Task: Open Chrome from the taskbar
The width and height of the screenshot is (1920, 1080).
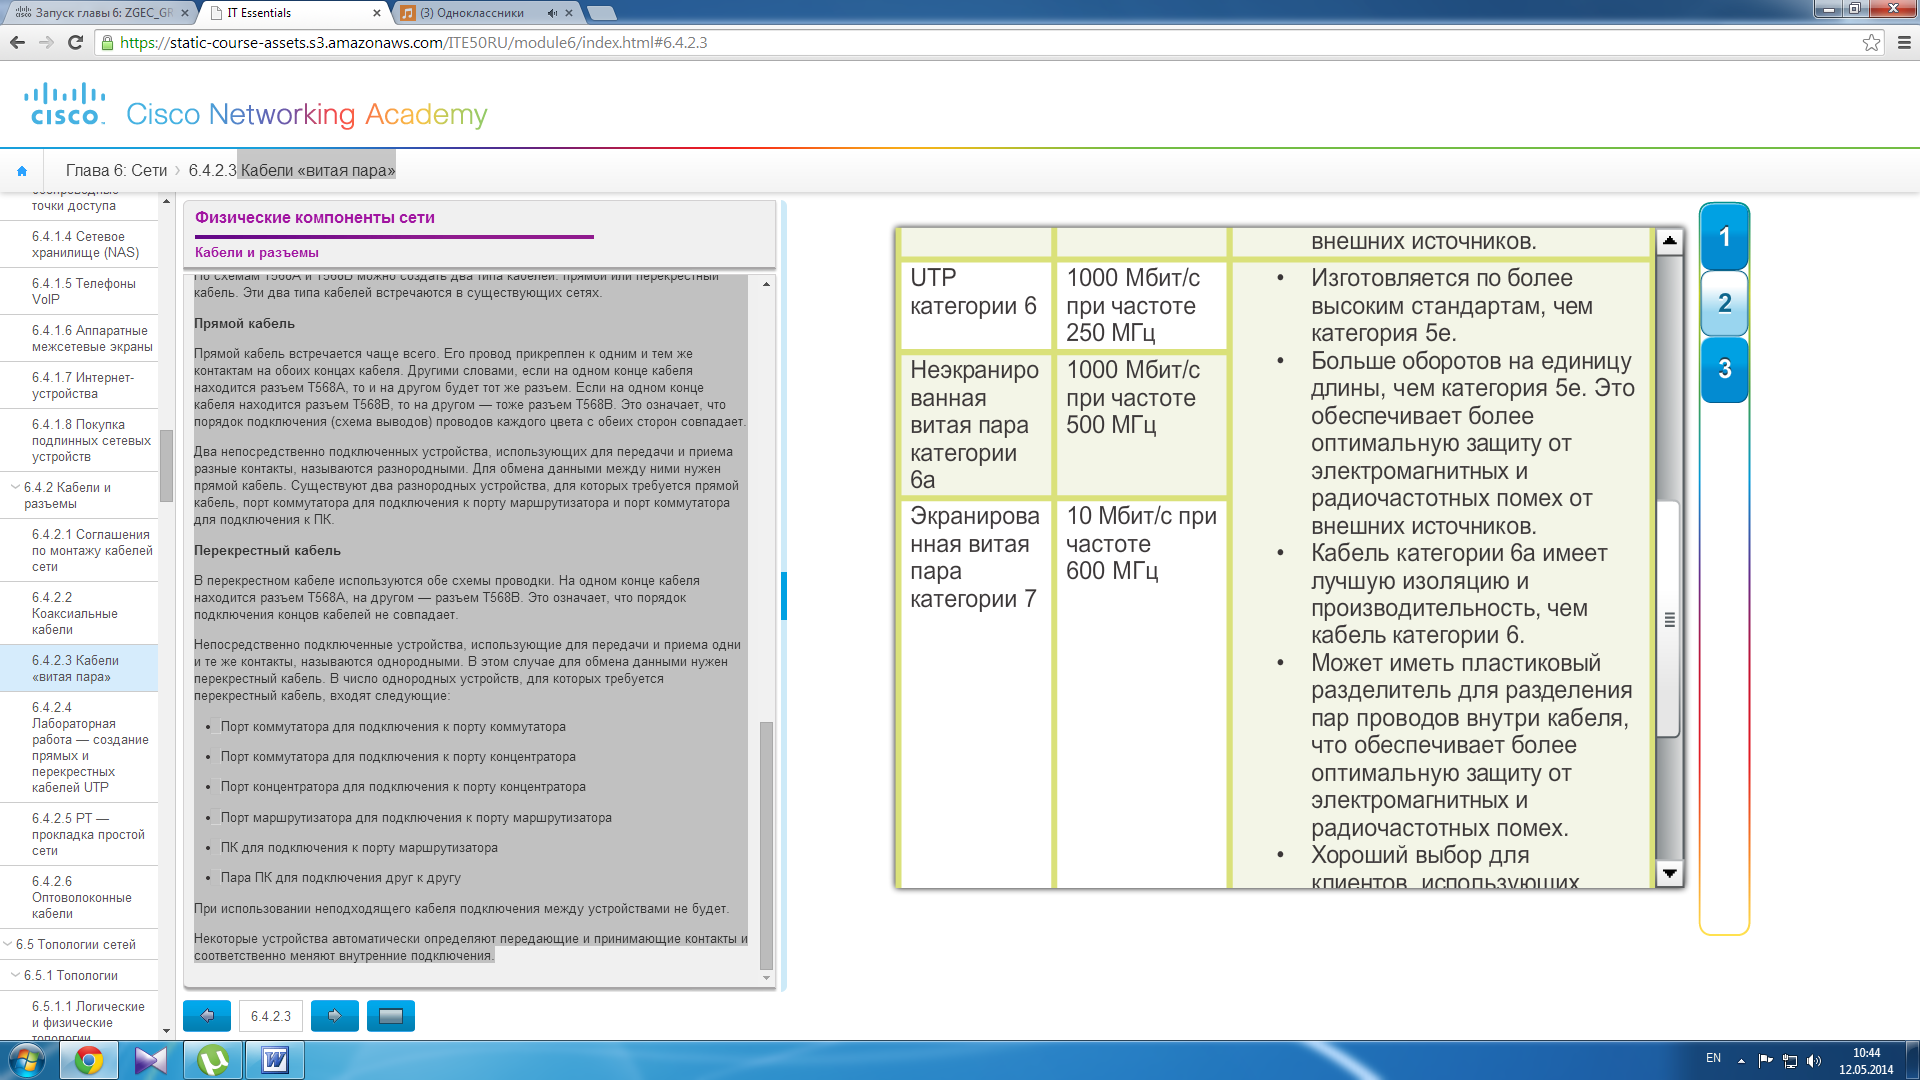Action: (89, 1060)
